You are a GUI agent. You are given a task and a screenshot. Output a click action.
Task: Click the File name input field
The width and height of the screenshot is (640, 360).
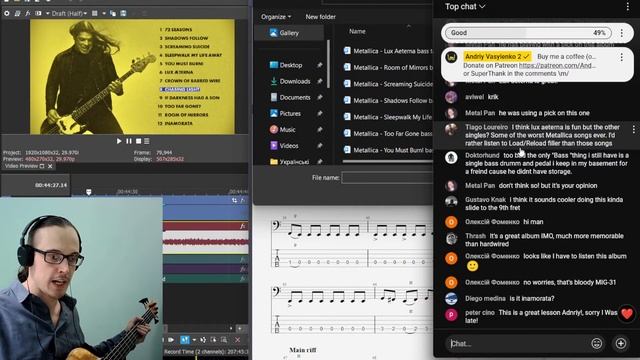(x=387, y=178)
